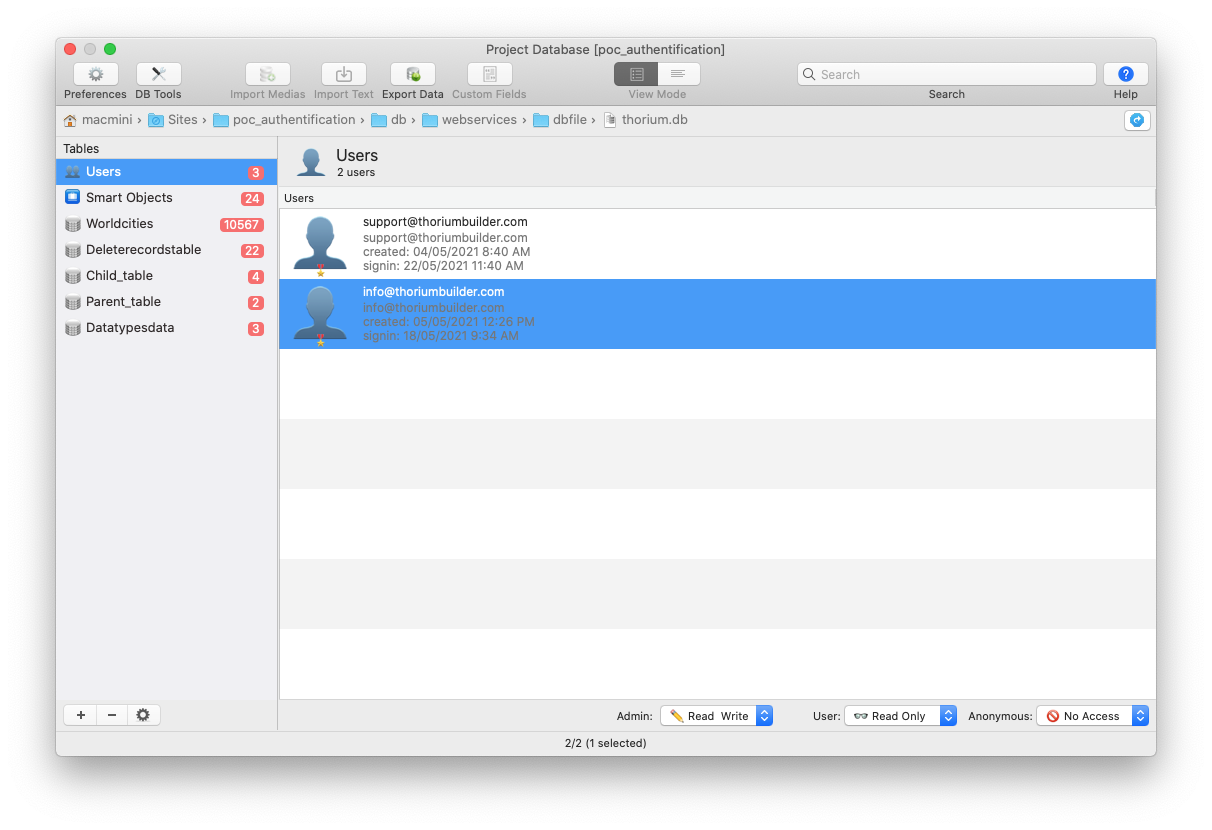Click the Export Data toolbar icon
The width and height of the screenshot is (1212, 830).
pos(412,75)
